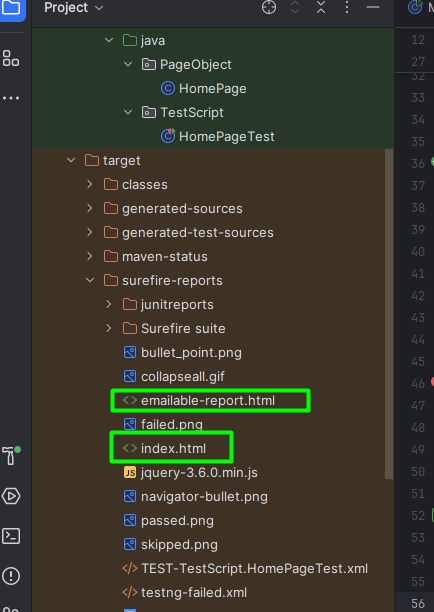Image resolution: width=434 pixels, height=612 pixels.
Task: Open the Project view dropdown
Action: click(74, 7)
